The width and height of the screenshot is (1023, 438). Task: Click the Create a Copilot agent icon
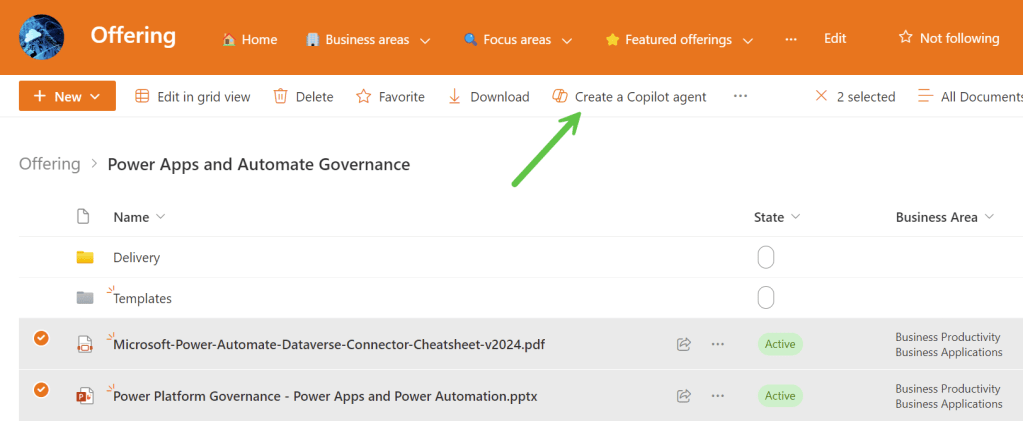pyautogui.click(x=560, y=96)
